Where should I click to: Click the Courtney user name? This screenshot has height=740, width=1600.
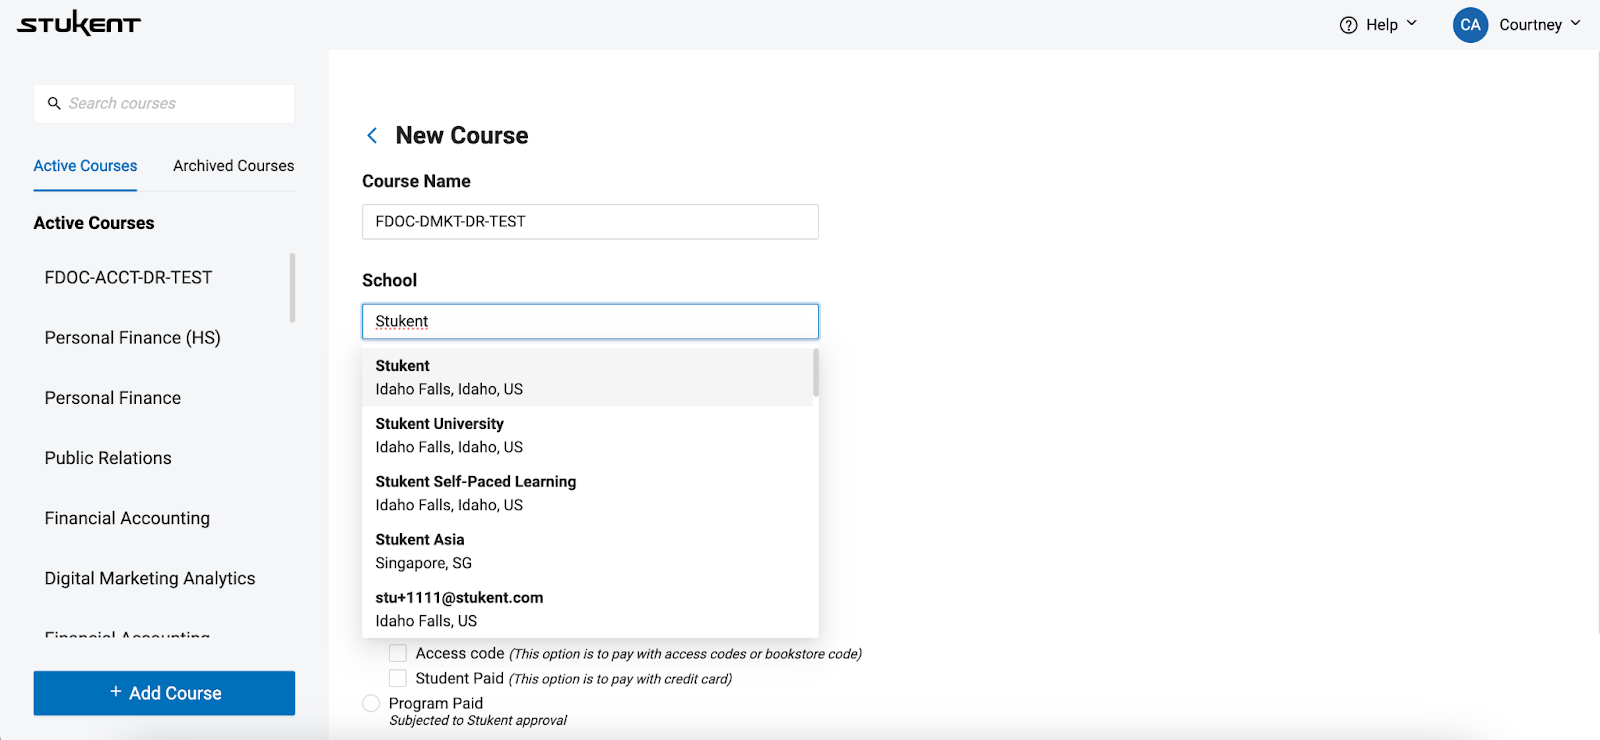click(x=1530, y=25)
